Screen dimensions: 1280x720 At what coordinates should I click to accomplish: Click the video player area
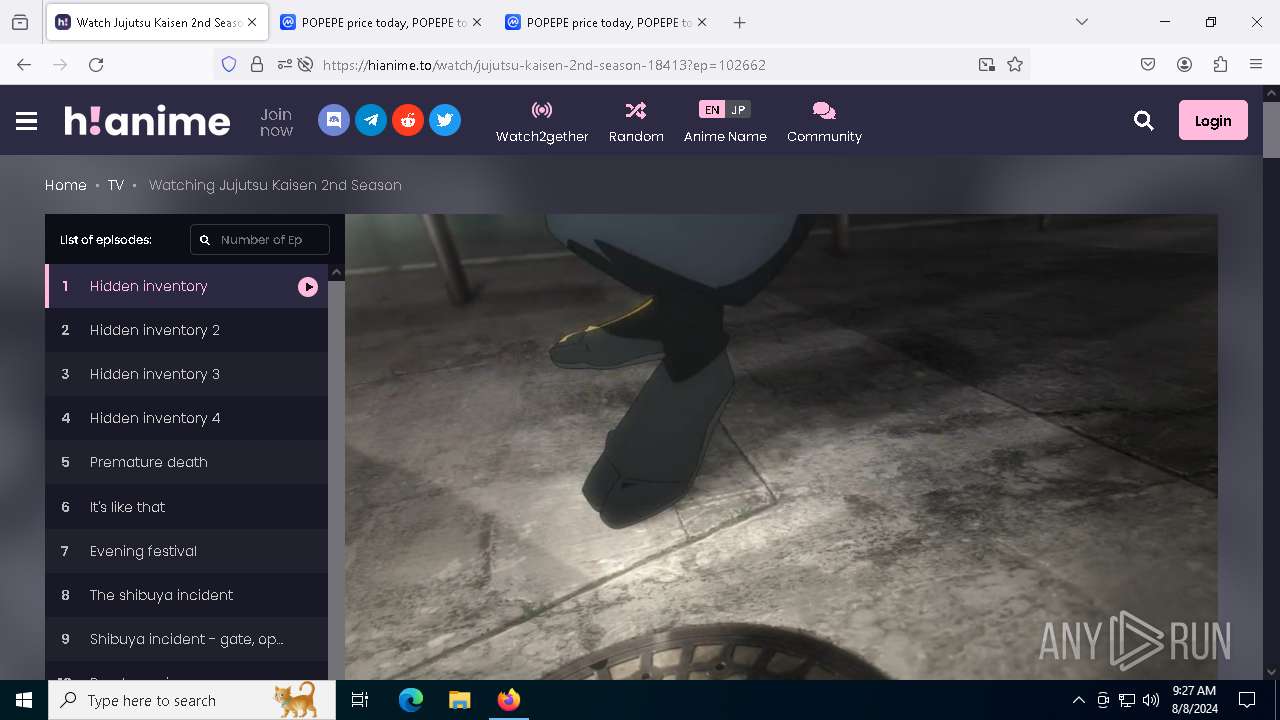pyautogui.click(x=781, y=447)
